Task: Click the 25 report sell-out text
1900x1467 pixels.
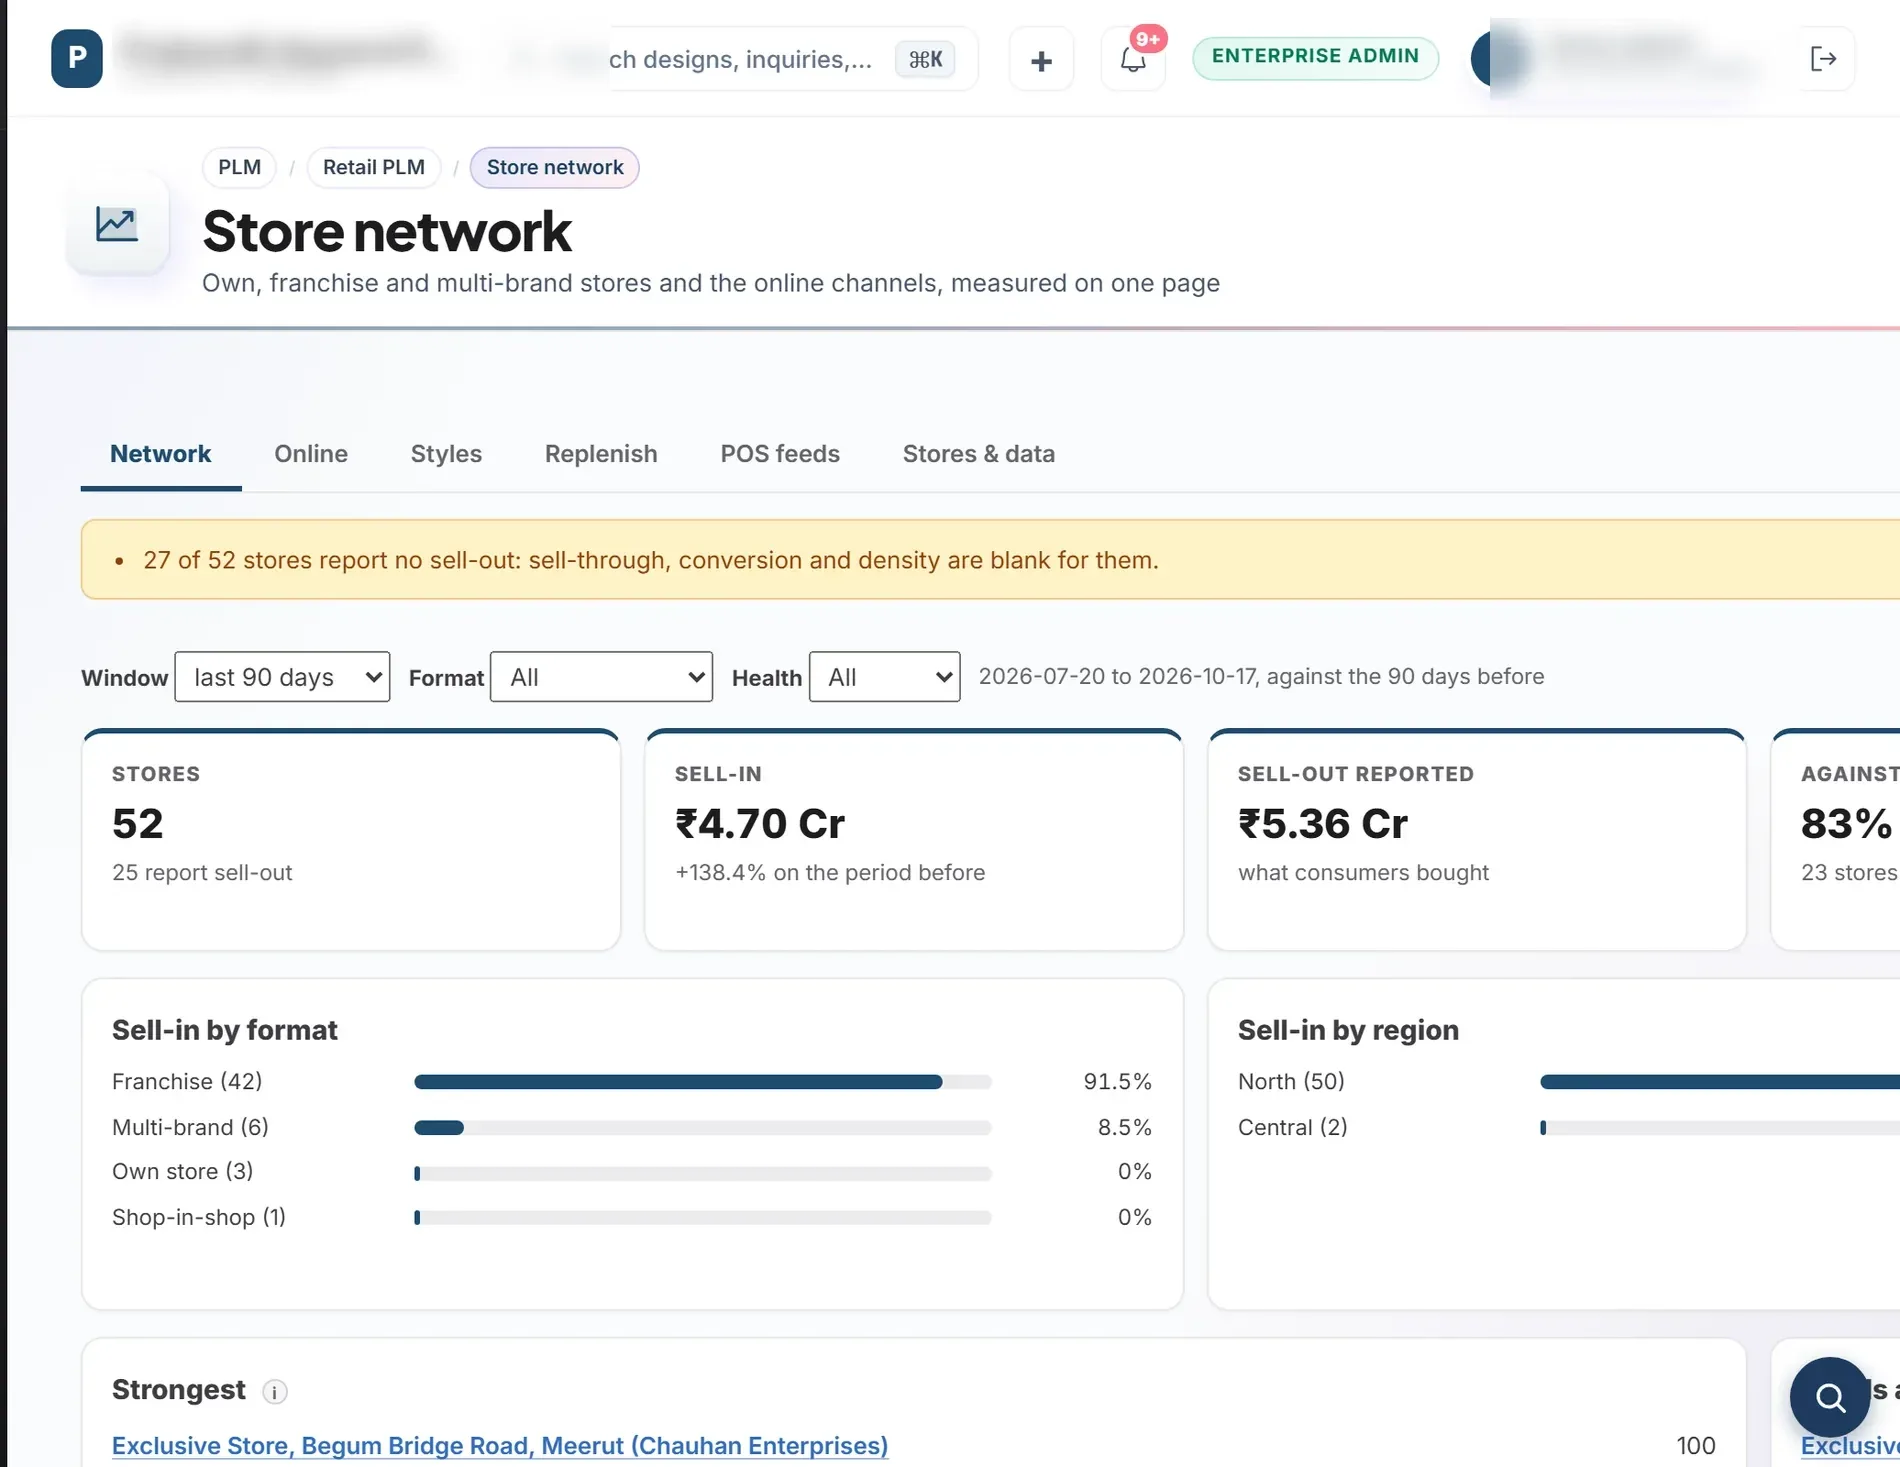Action: coord(202,872)
